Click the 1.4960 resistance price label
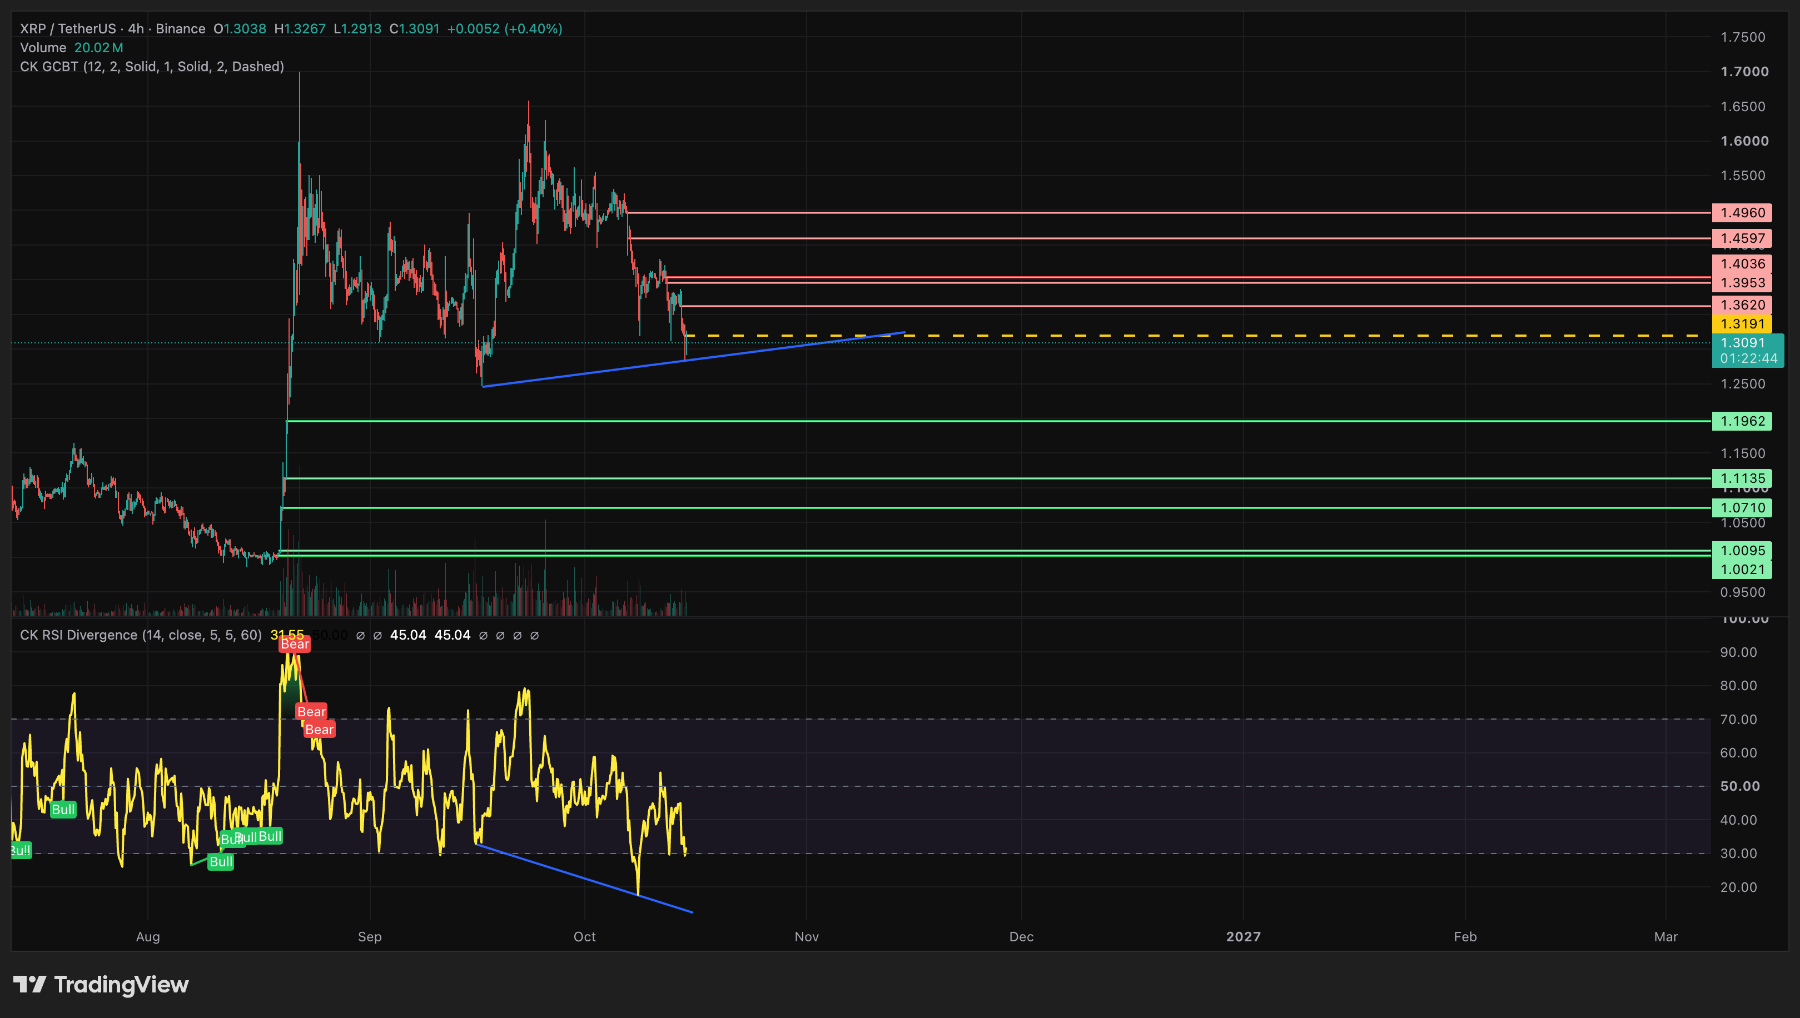This screenshot has height=1018, width=1800. [x=1742, y=213]
